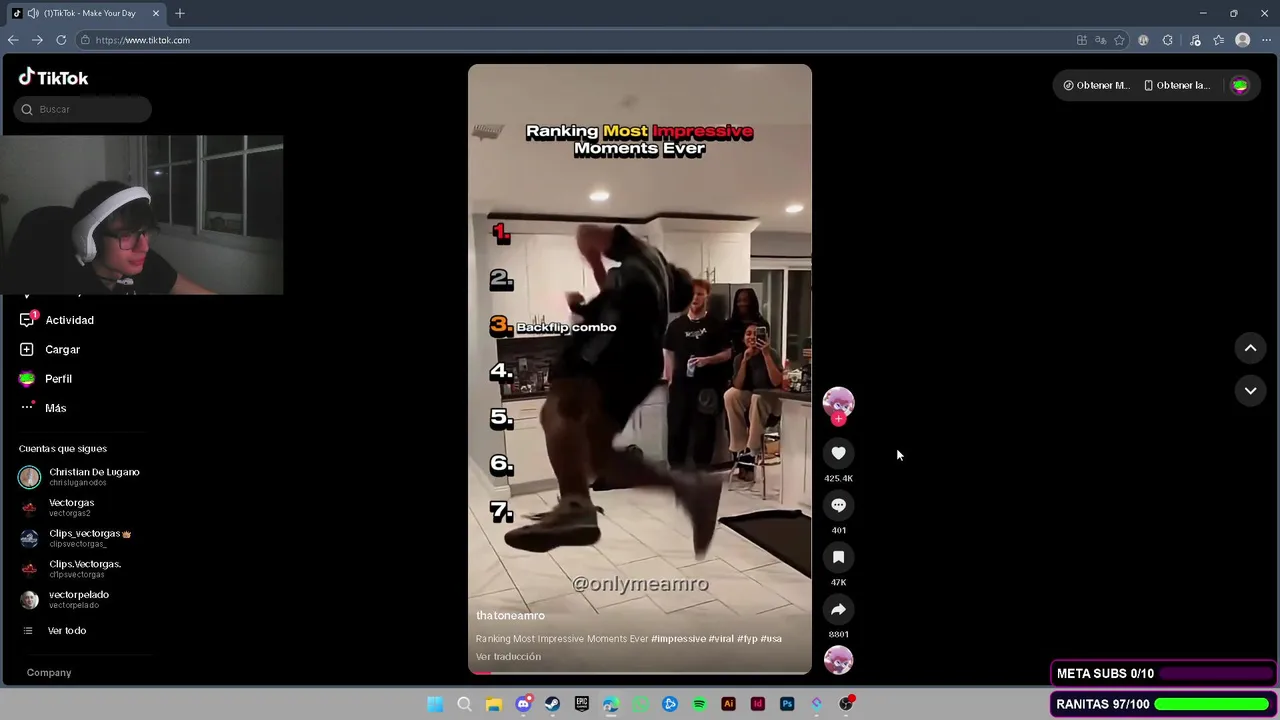Open the comments bubble showing 401
This screenshot has width=1280, height=720.
tap(838, 505)
